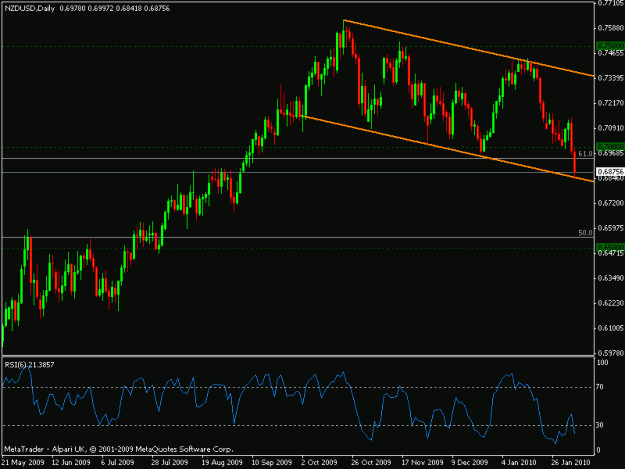Click the 10 Sep 2009 date label
This screenshot has height=469, width=625.
[x=271, y=463]
